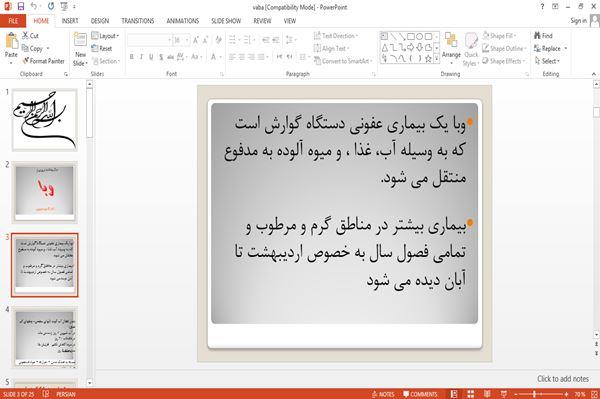Open the FILE tab
Screen dimensions: 600x399
13,21
